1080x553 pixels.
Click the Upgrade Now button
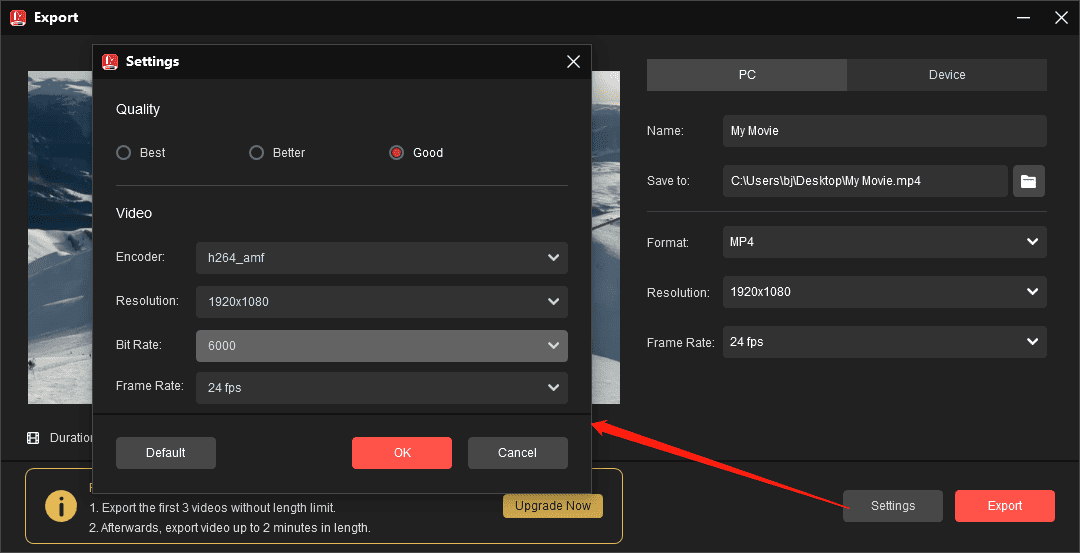[553, 505]
